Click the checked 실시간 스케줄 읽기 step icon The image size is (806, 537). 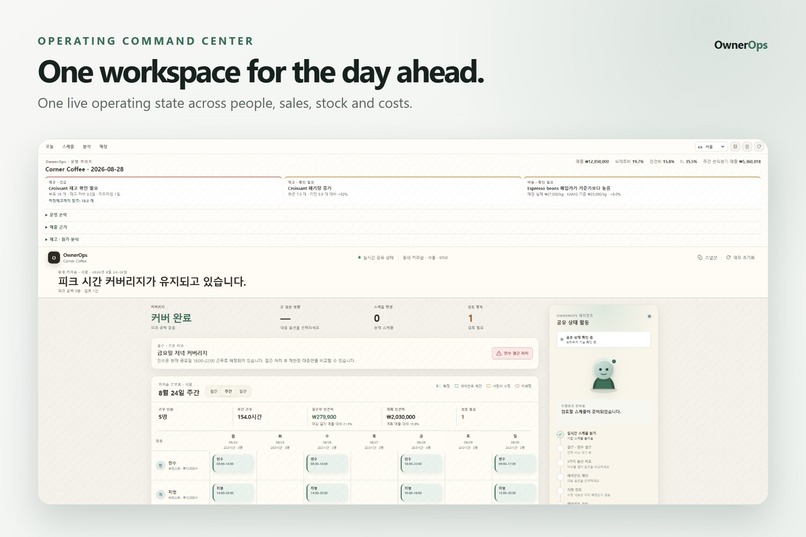(560, 435)
